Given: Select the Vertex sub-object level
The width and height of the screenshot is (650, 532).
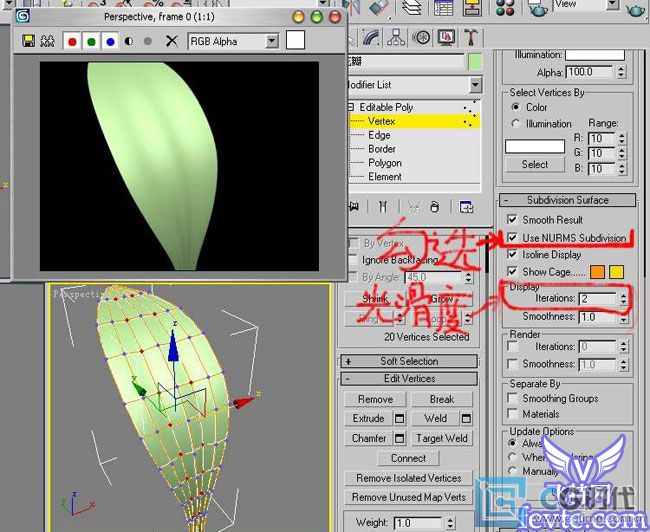Looking at the screenshot, I should [381, 121].
